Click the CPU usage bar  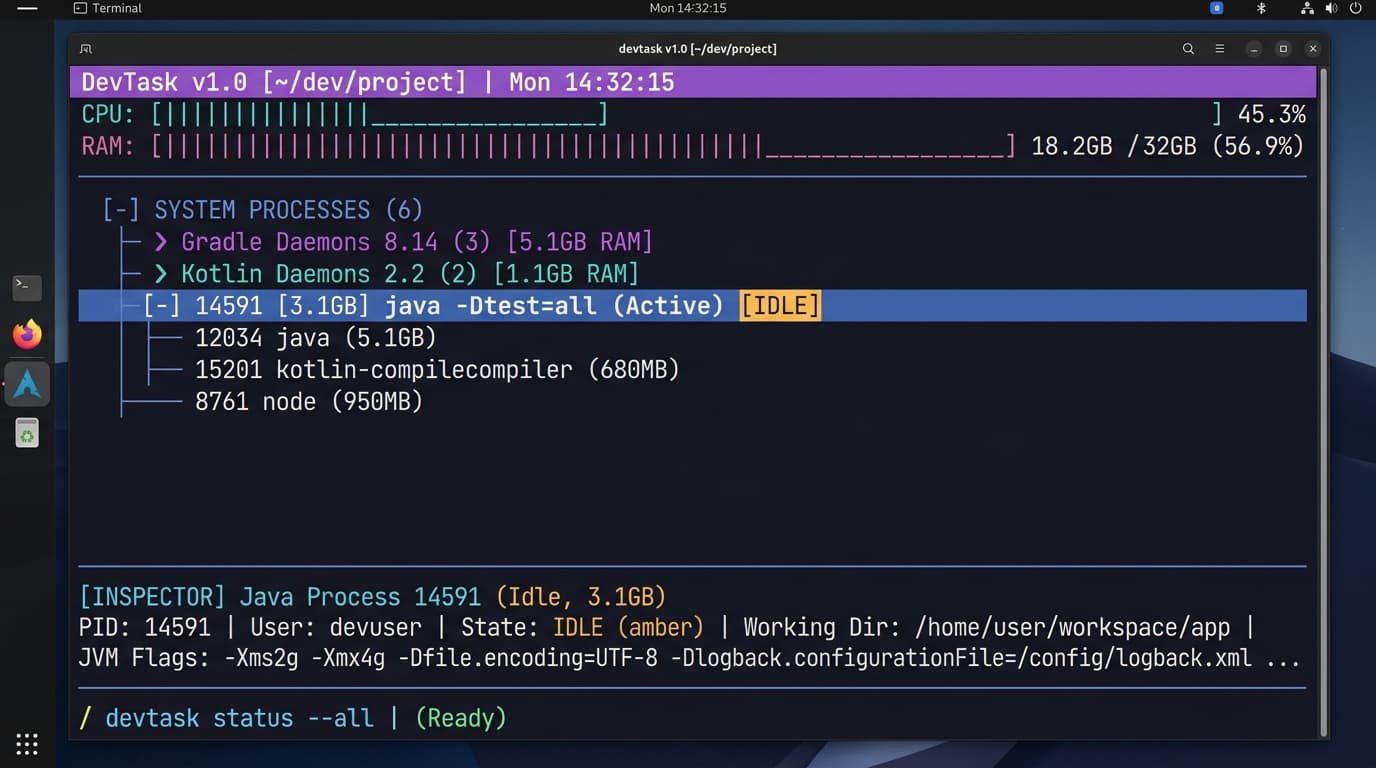pyautogui.click(x=380, y=115)
